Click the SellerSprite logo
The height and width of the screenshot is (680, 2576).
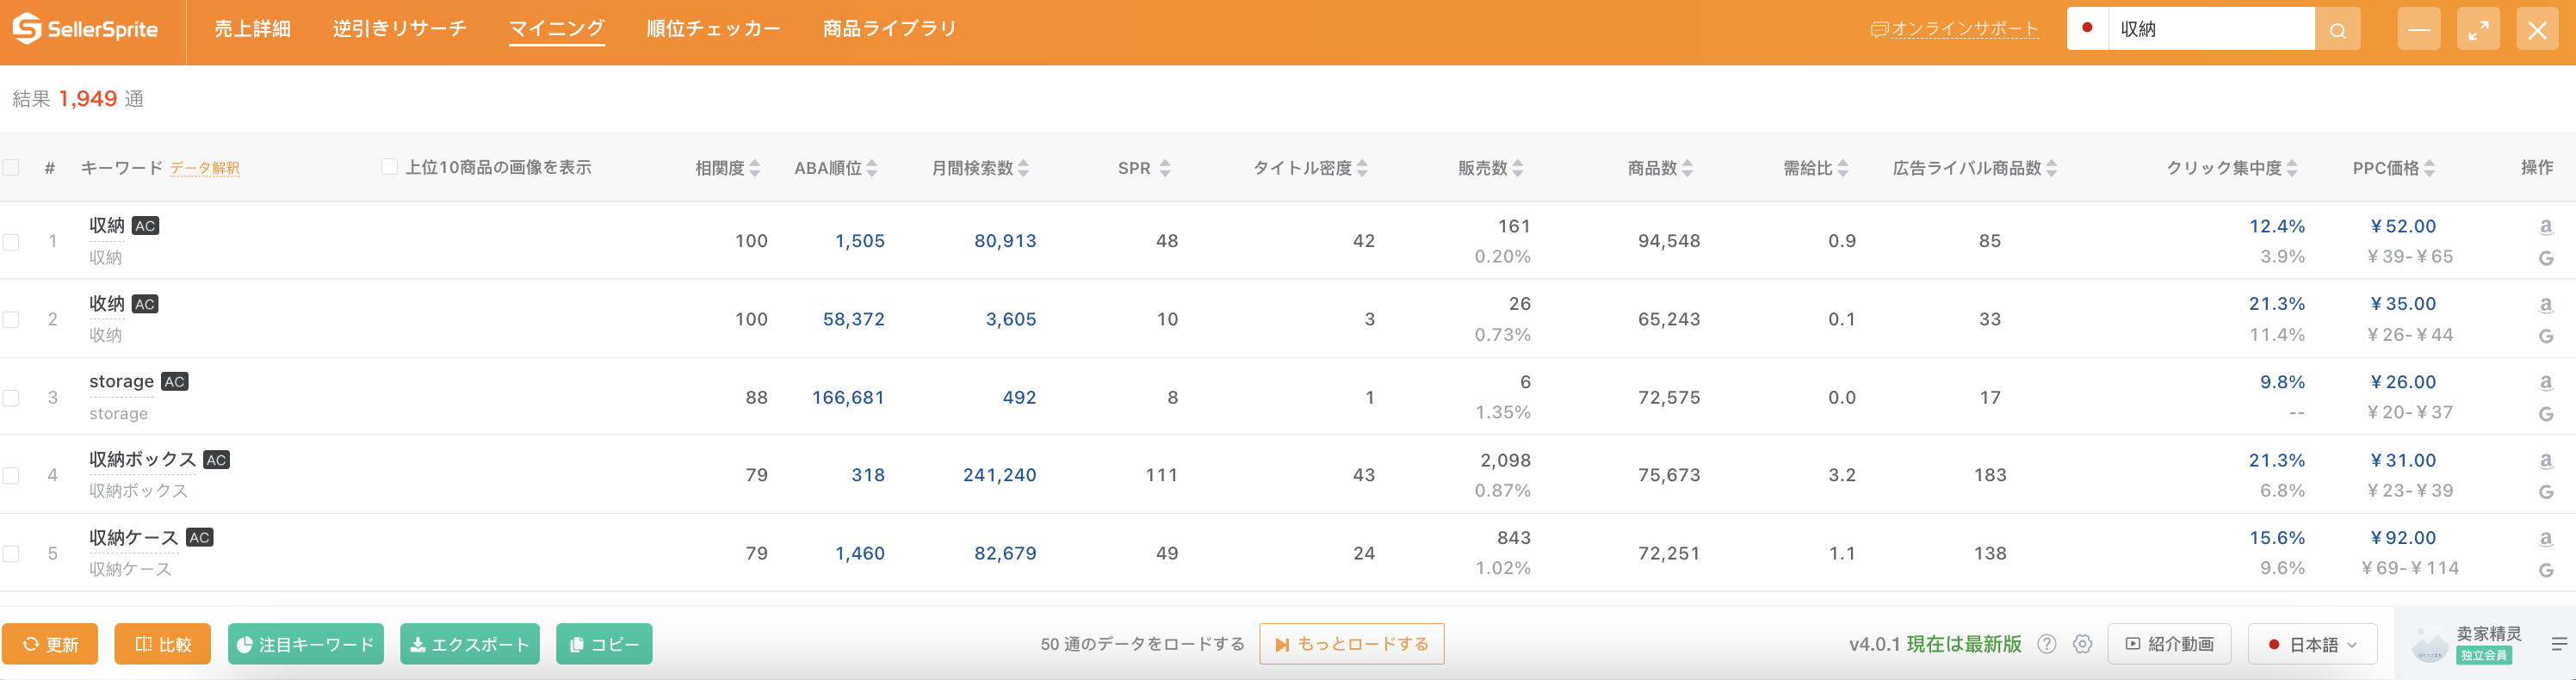coord(86,29)
